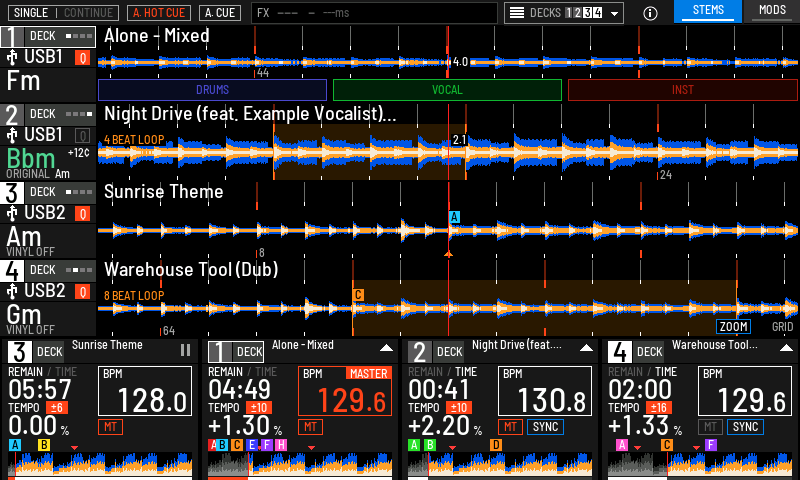
Task: Change ±10 tempo range on Night Drive deck
Action: pos(459,408)
